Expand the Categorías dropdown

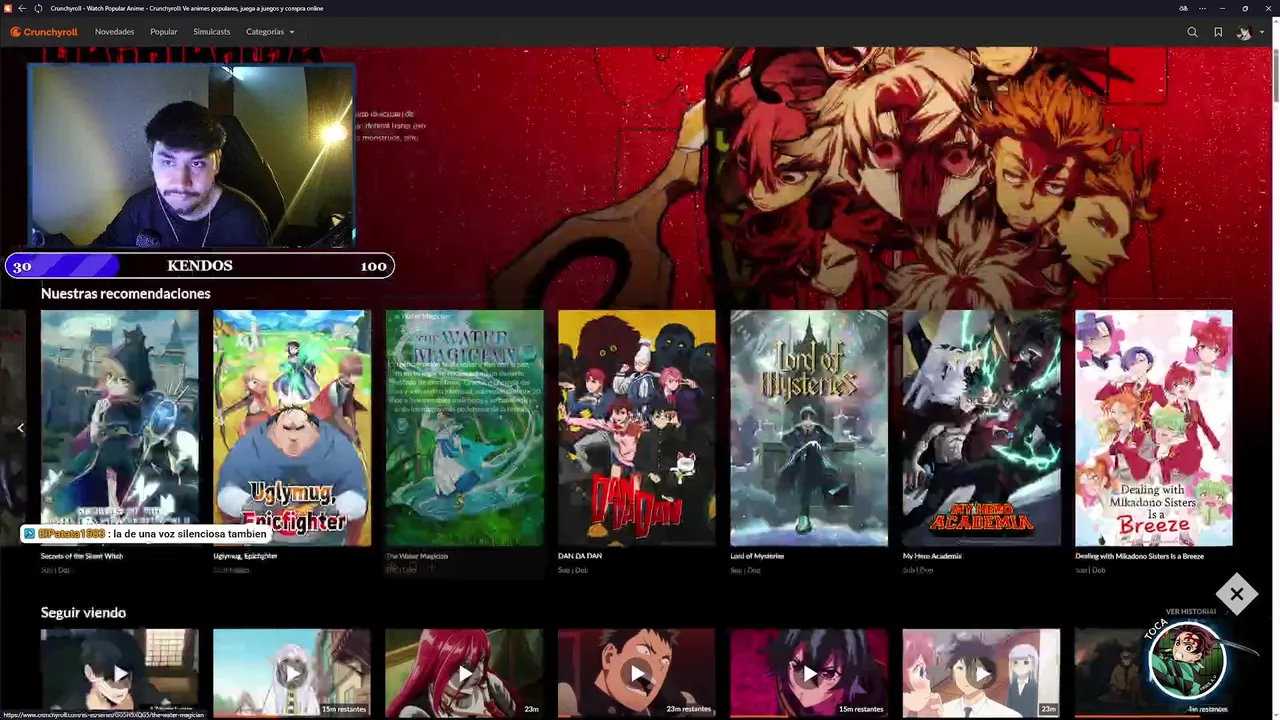pos(270,32)
